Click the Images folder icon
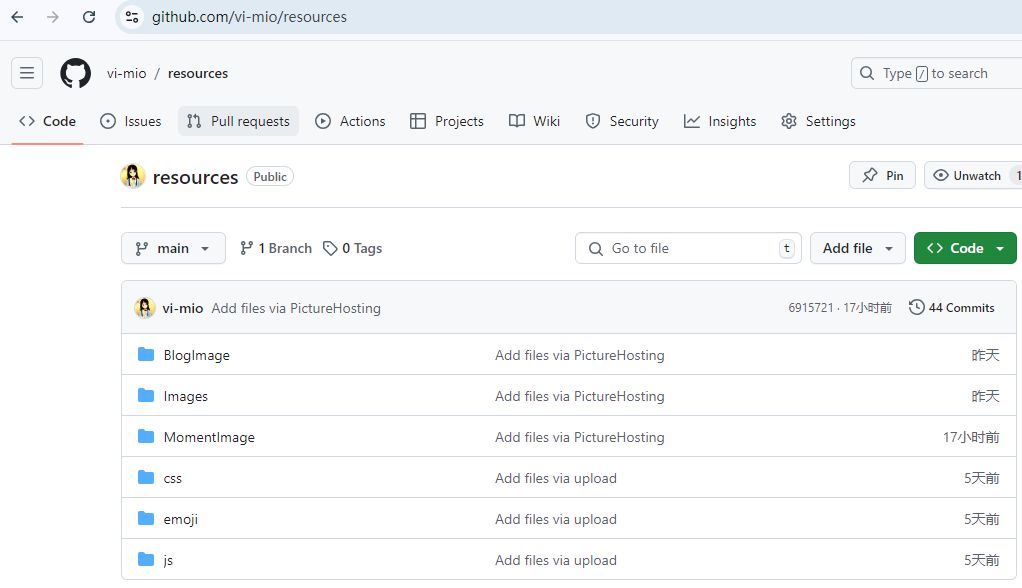The image size is (1022, 588). (146, 396)
